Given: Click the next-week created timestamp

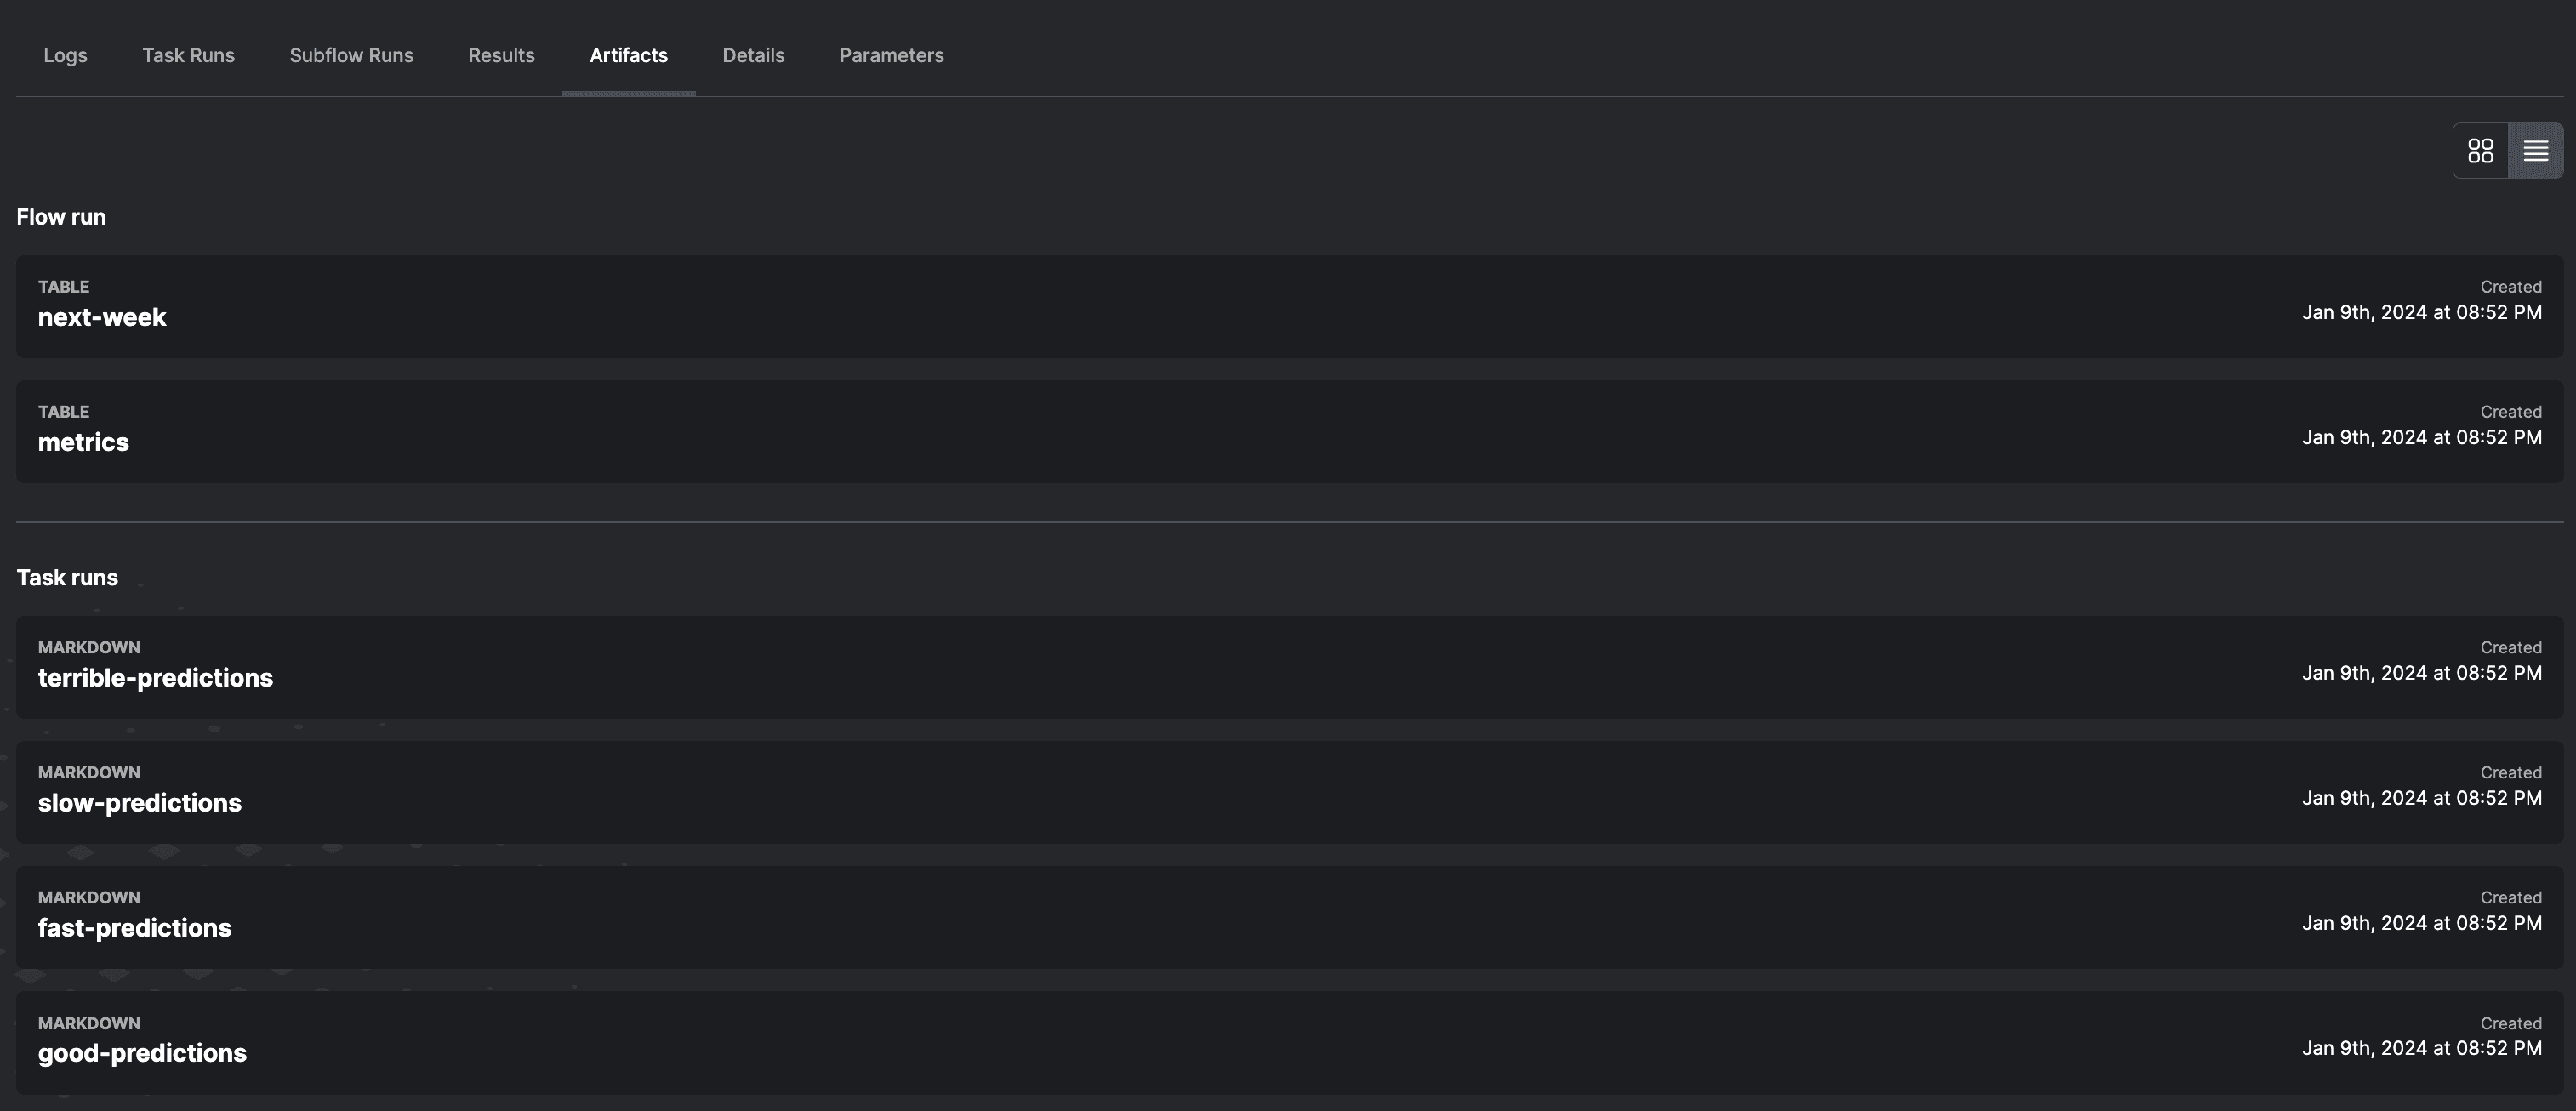Looking at the screenshot, I should [2421, 312].
